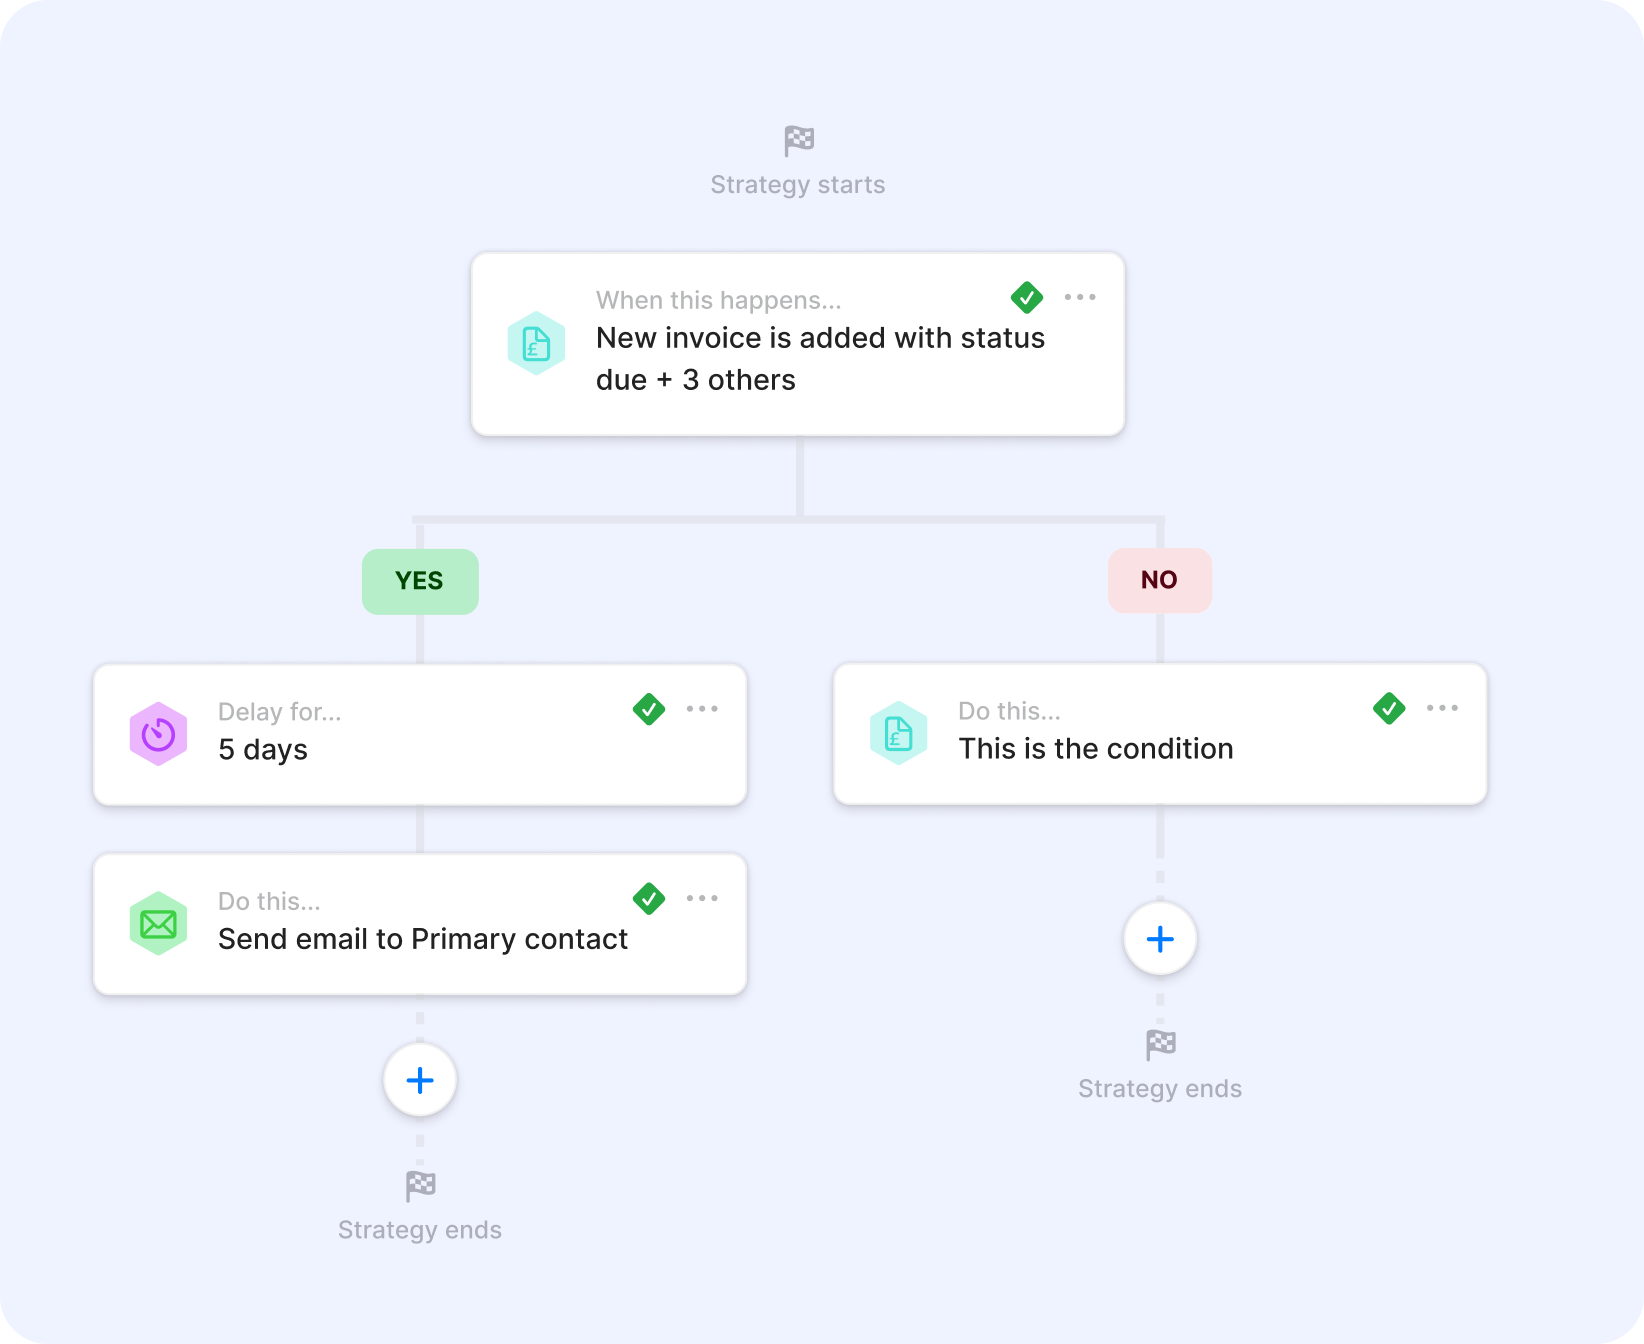This screenshot has height=1344, width=1644.
Task: Open three-dot menu on This is the condition card
Action: tap(1442, 708)
